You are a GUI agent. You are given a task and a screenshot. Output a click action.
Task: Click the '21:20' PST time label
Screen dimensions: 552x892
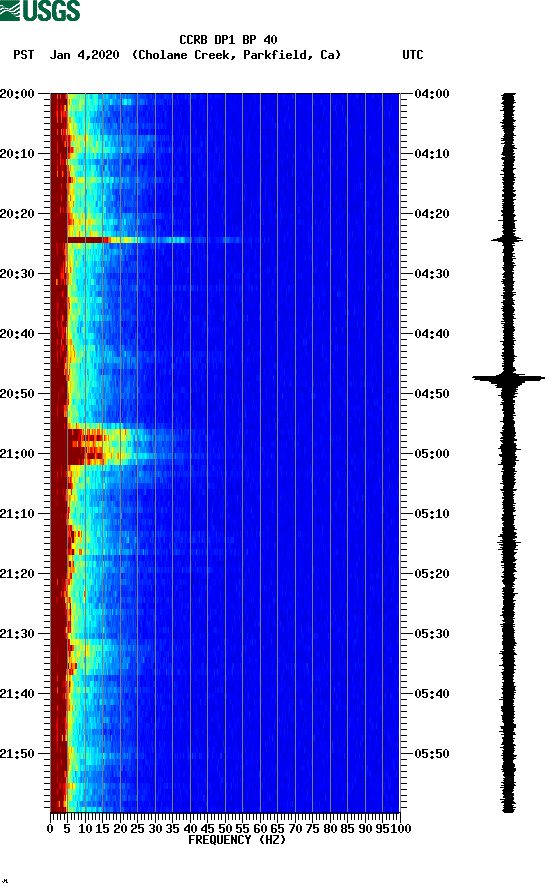click(18, 574)
